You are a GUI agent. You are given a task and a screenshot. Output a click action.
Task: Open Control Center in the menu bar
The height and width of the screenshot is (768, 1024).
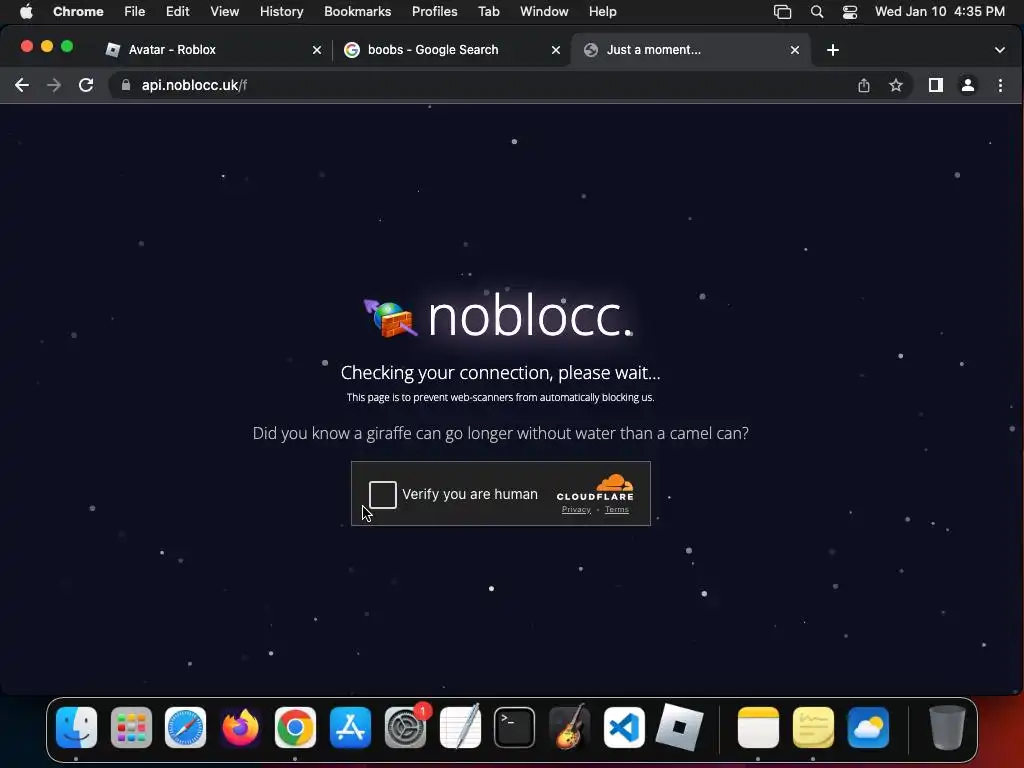(850, 12)
